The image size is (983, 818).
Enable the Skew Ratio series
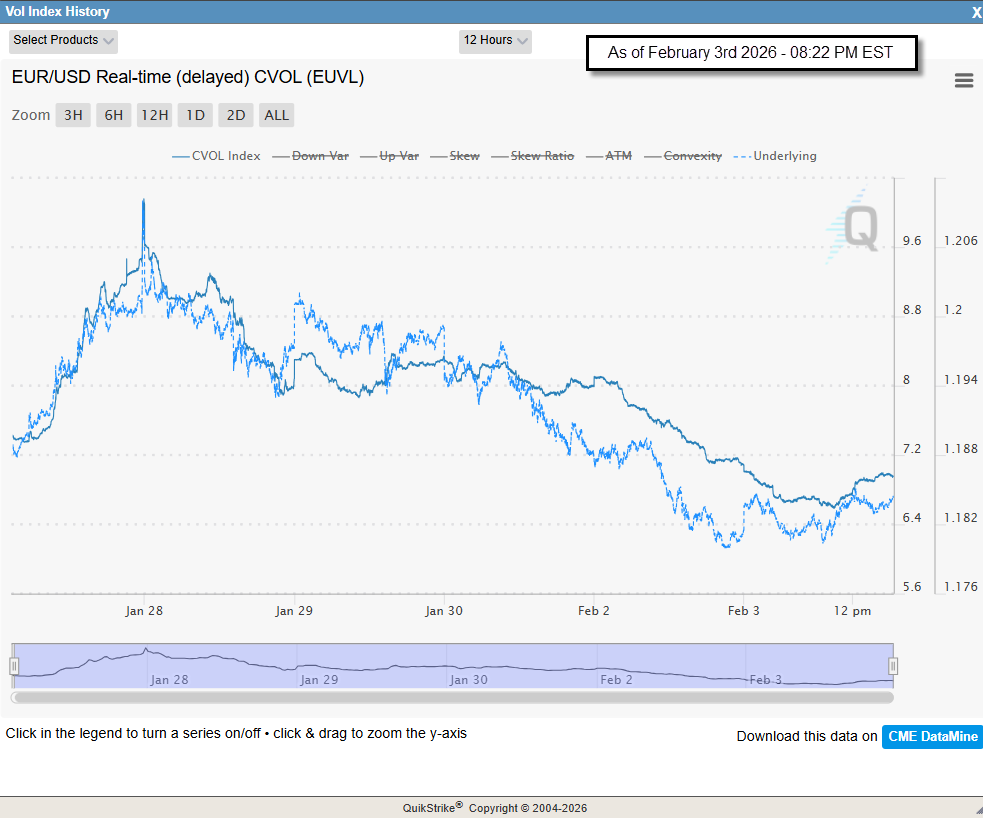(x=540, y=155)
